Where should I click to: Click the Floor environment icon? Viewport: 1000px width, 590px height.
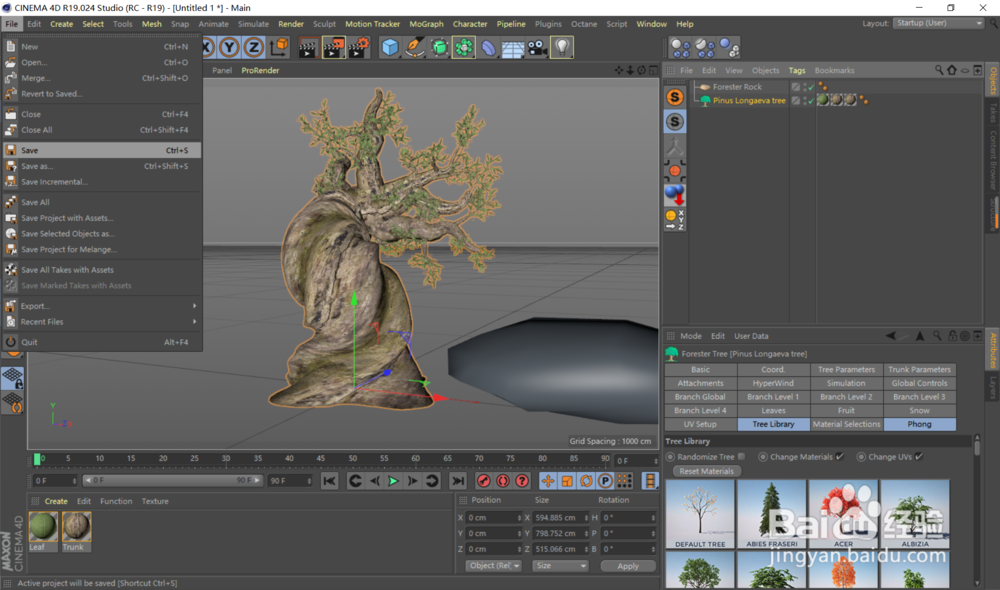[x=513, y=47]
